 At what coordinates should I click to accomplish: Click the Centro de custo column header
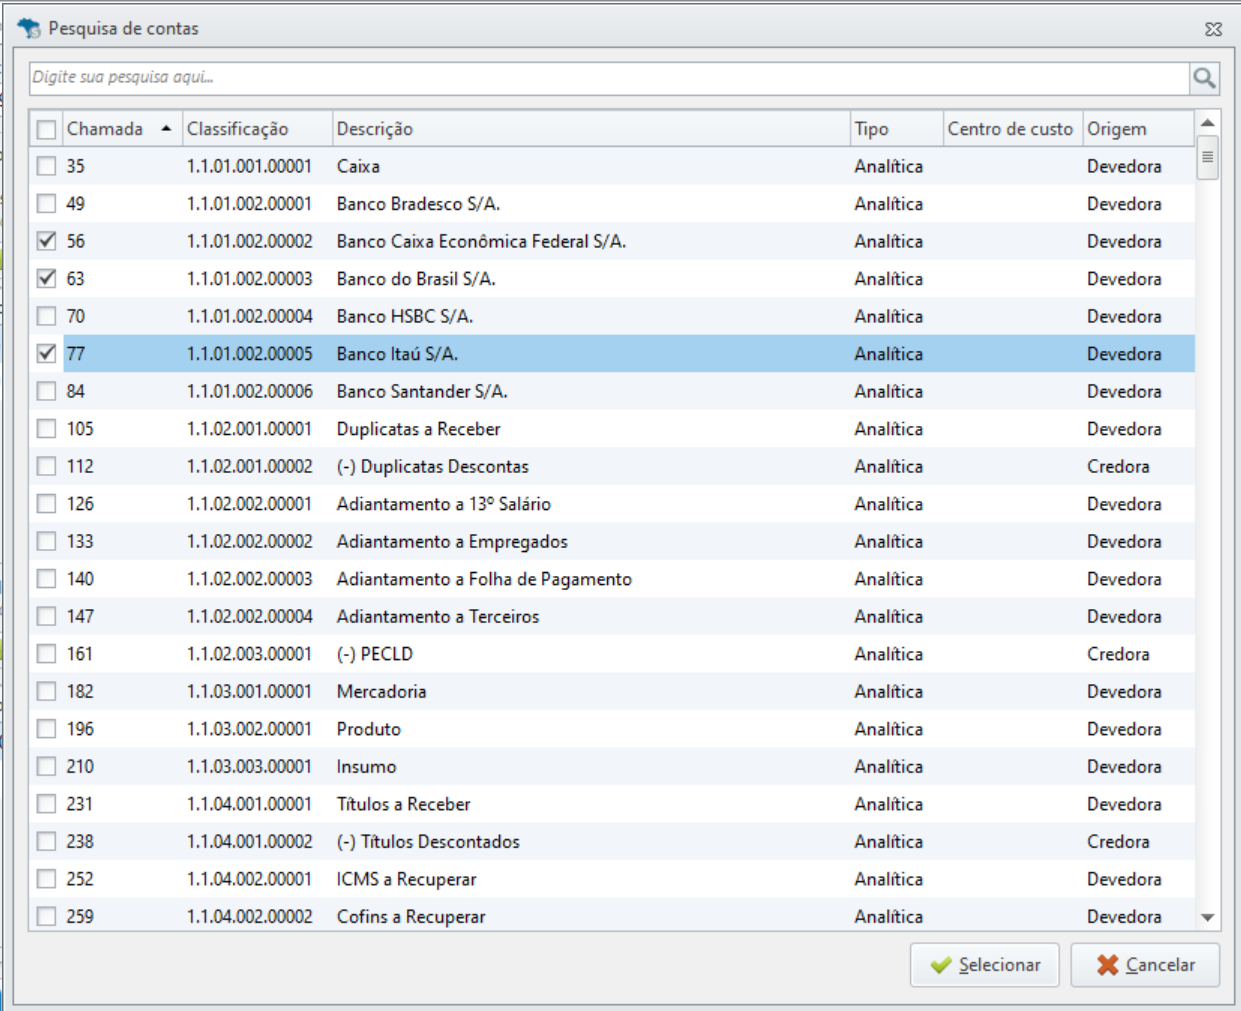coord(1010,129)
